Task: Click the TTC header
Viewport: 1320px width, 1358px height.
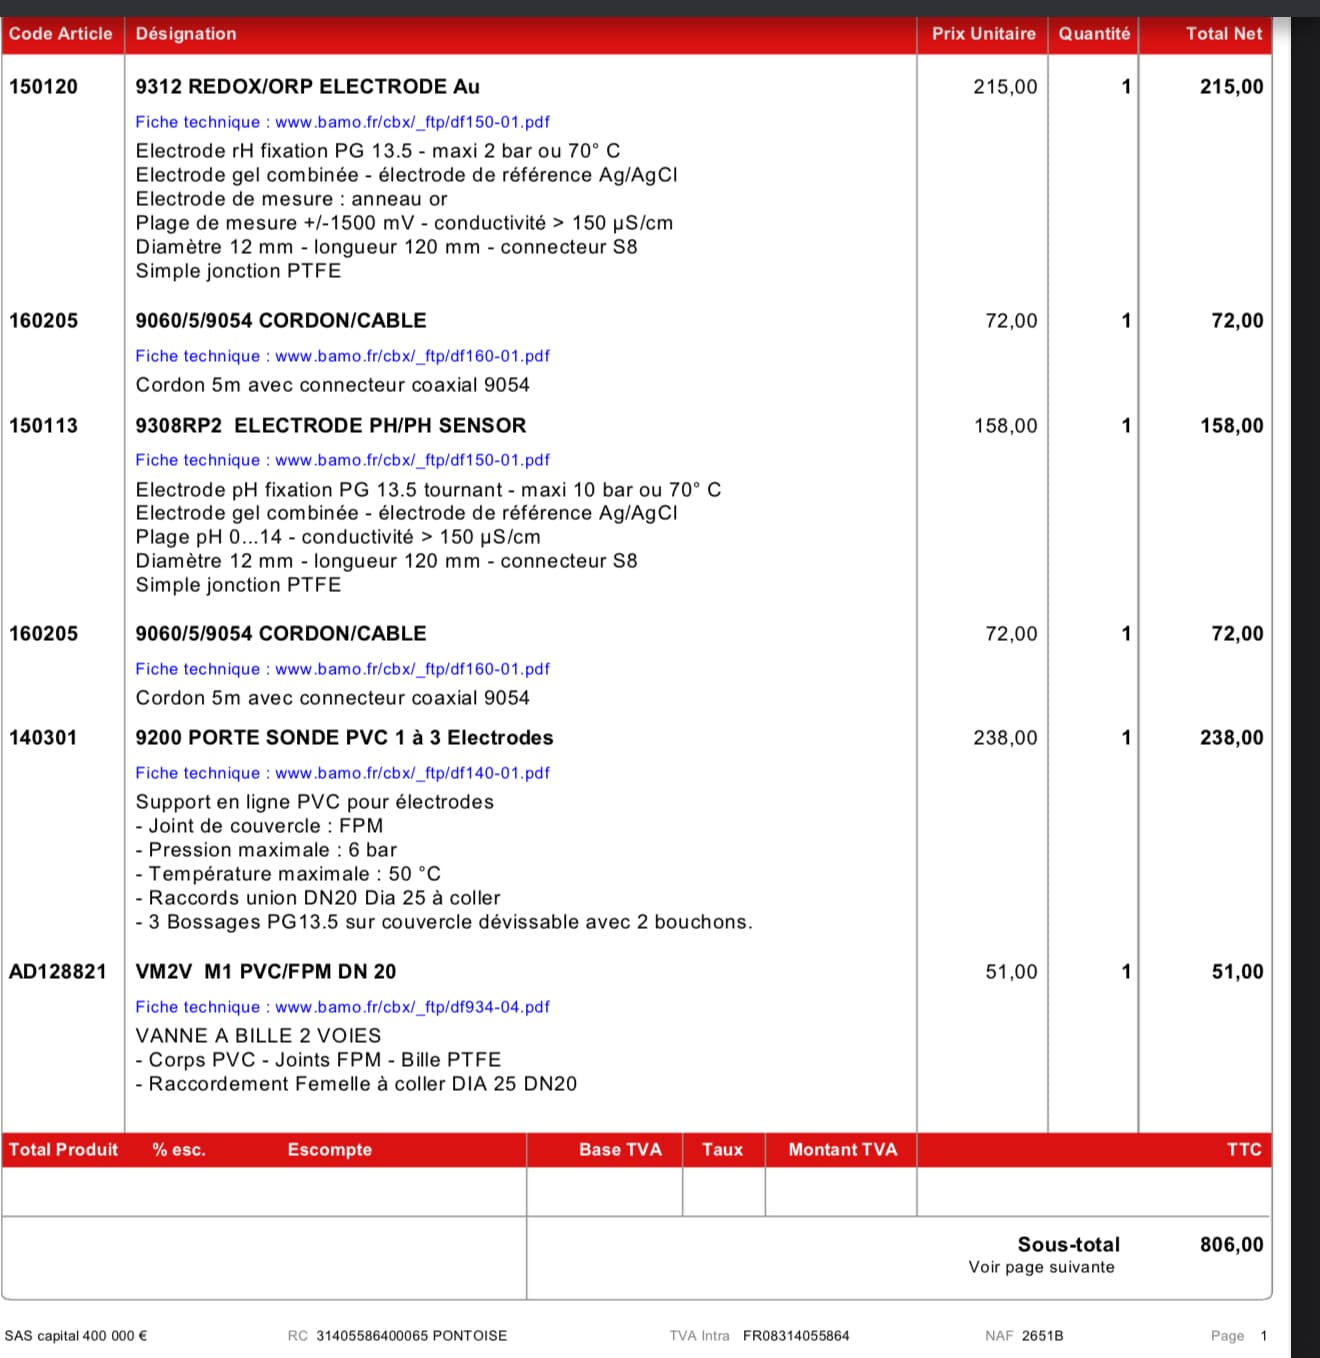Action: point(1244,1150)
